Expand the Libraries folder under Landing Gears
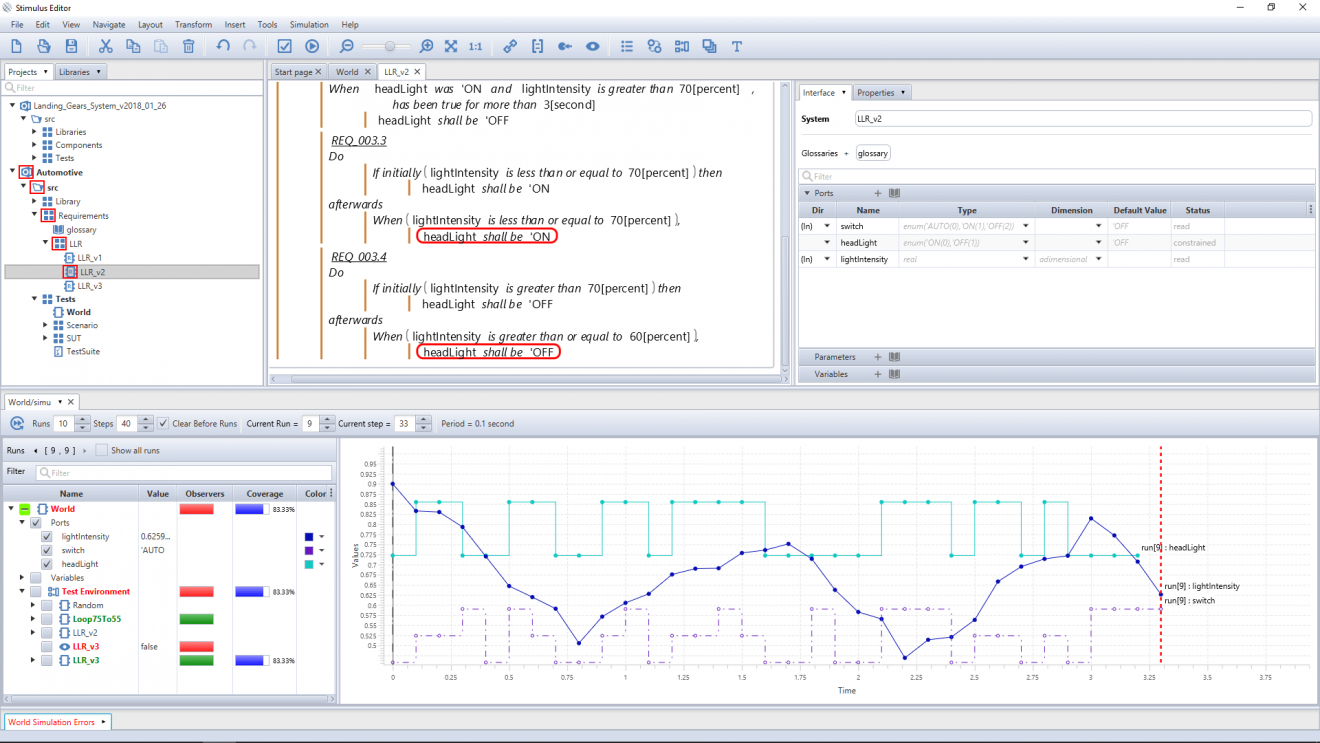The image size is (1320, 743). click(35, 132)
